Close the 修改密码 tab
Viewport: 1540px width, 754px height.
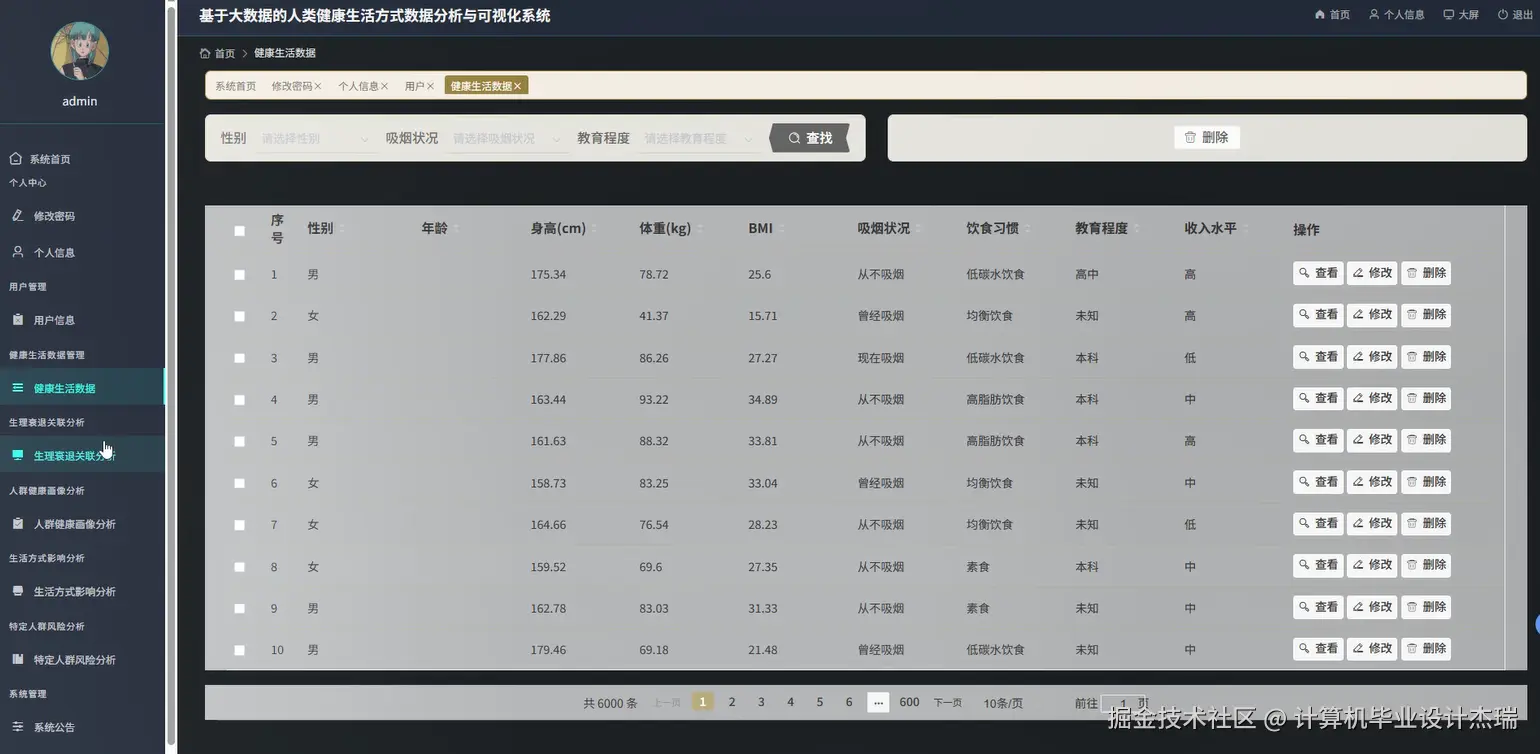[318, 86]
